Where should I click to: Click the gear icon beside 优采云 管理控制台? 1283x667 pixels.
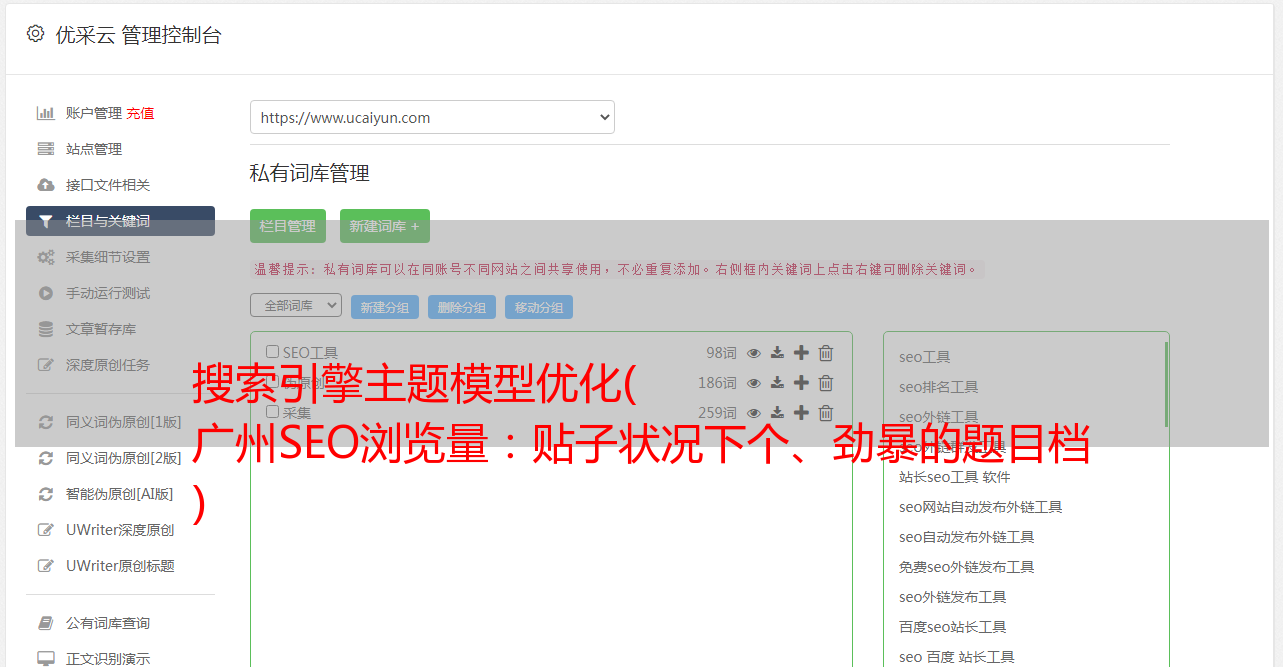click(x=35, y=34)
